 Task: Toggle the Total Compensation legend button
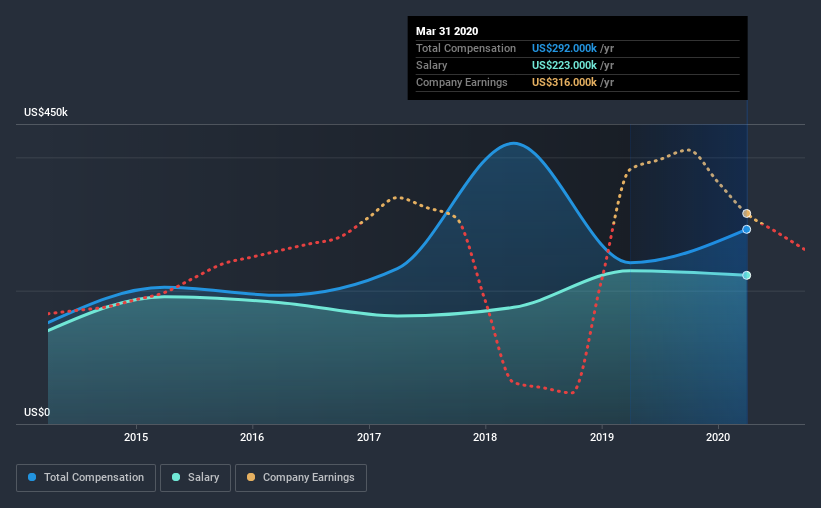86,478
